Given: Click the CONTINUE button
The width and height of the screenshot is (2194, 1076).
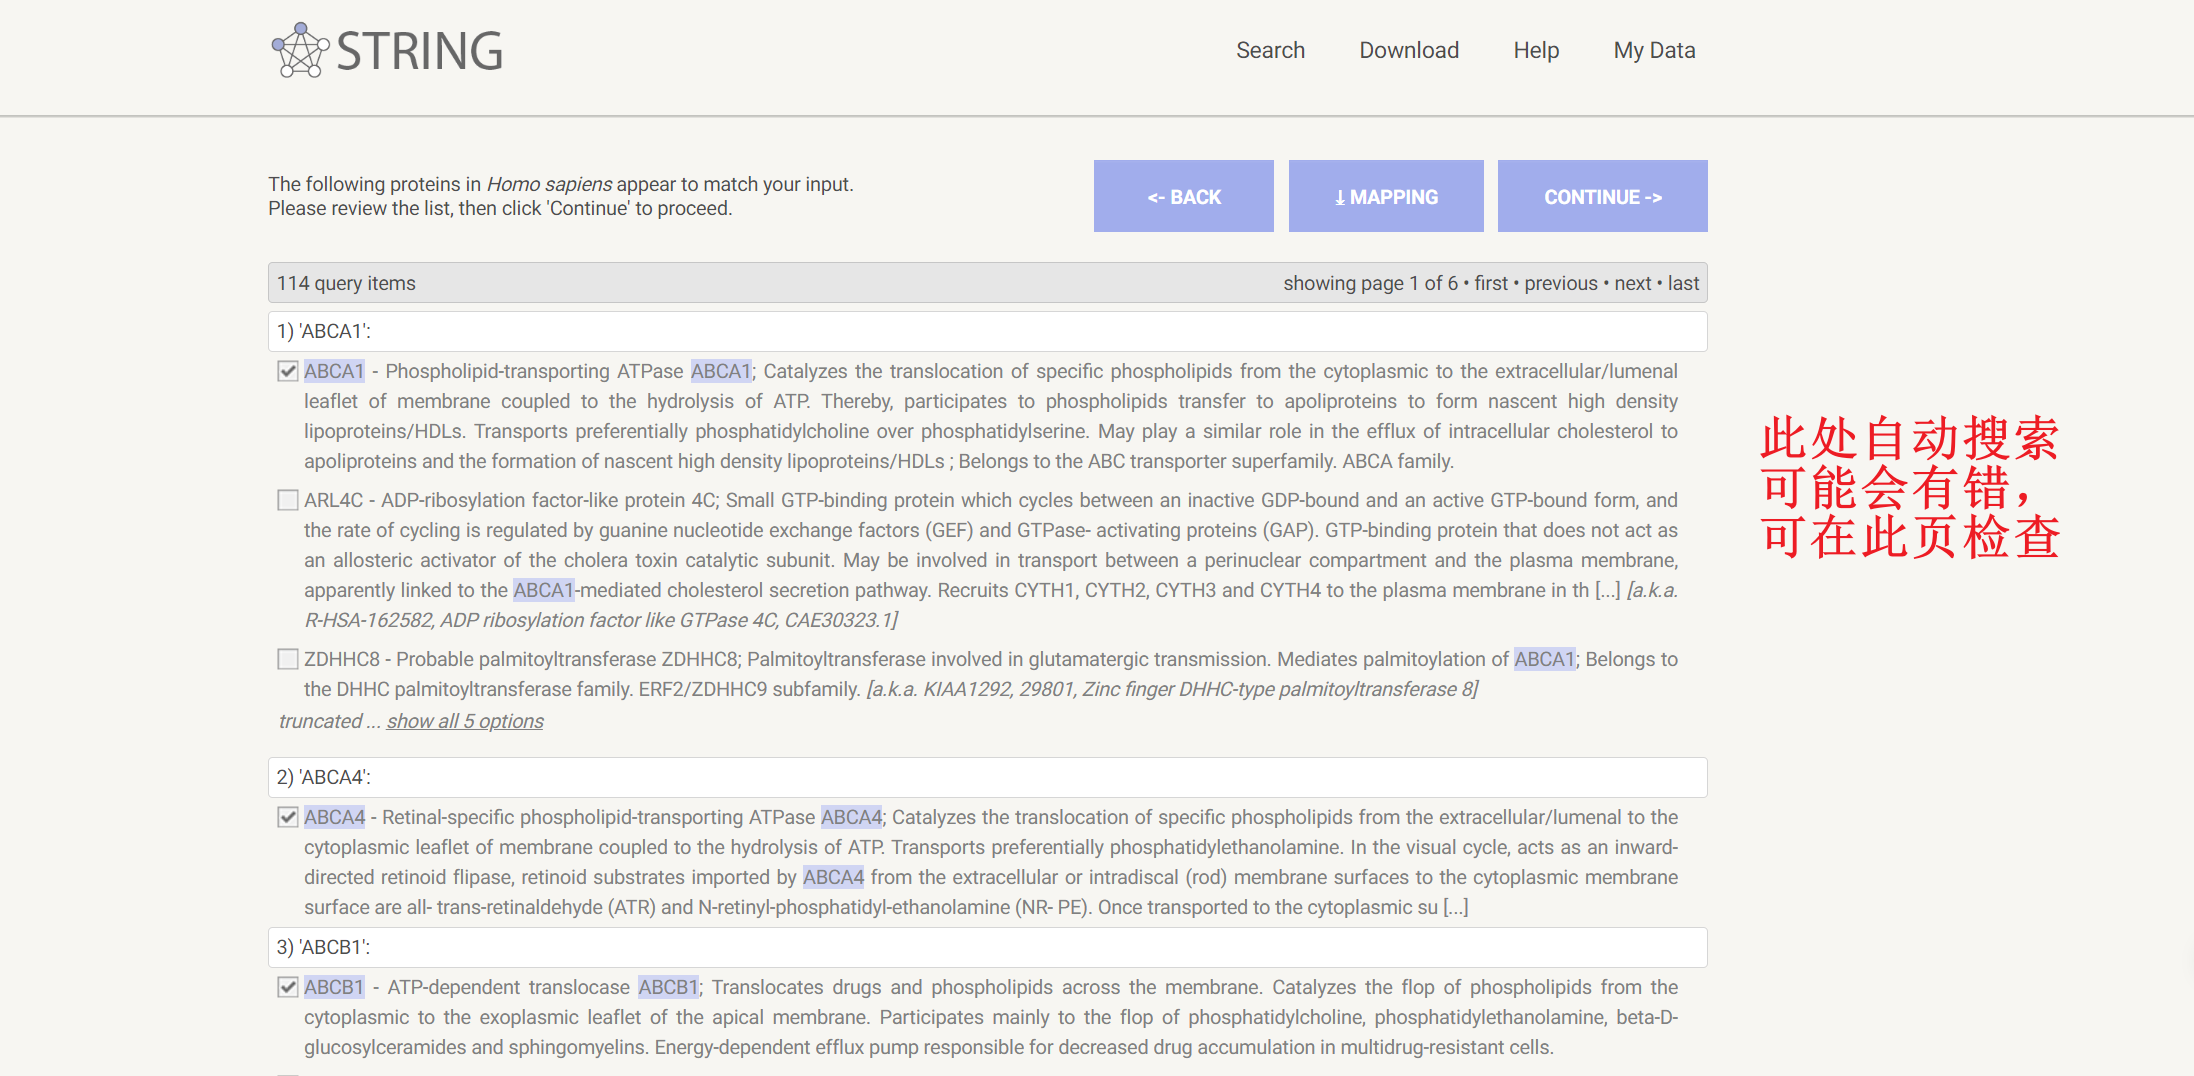Looking at the screenshot, I should point(1603,196).
